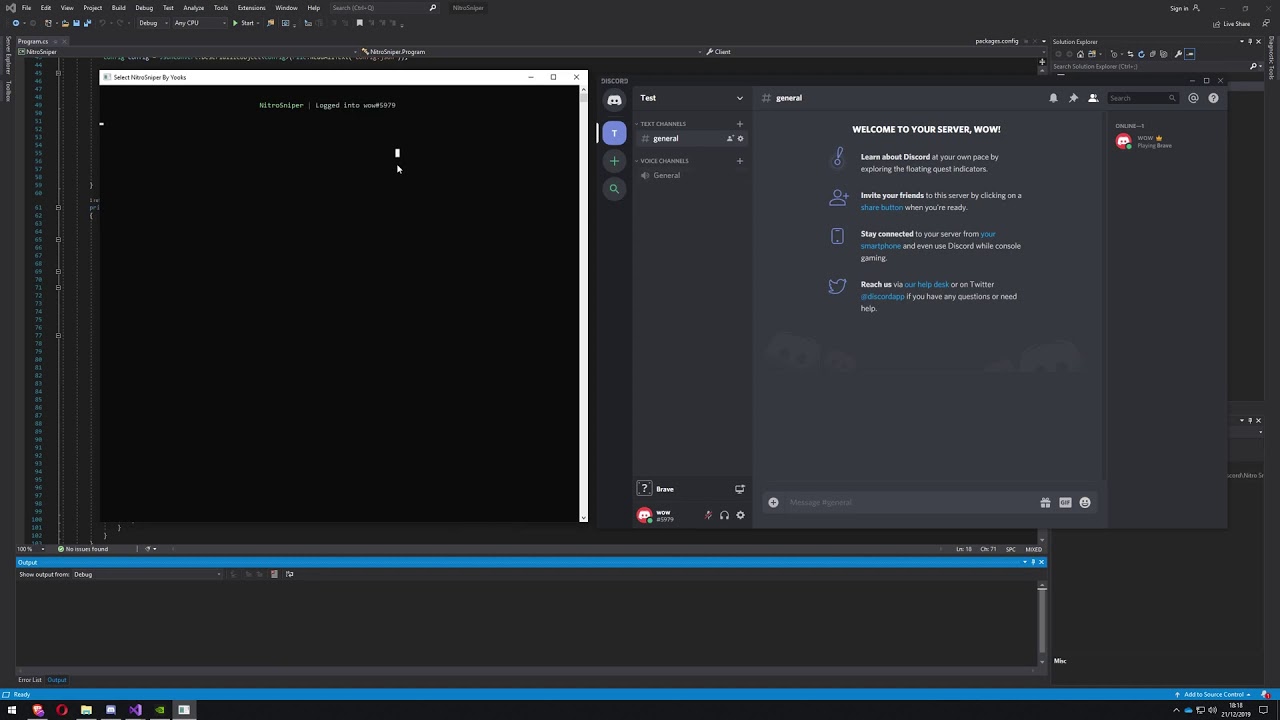Click the screen share icon beside Brave
This screenshot has width=1280, height=720.
(x=740, y=489)
